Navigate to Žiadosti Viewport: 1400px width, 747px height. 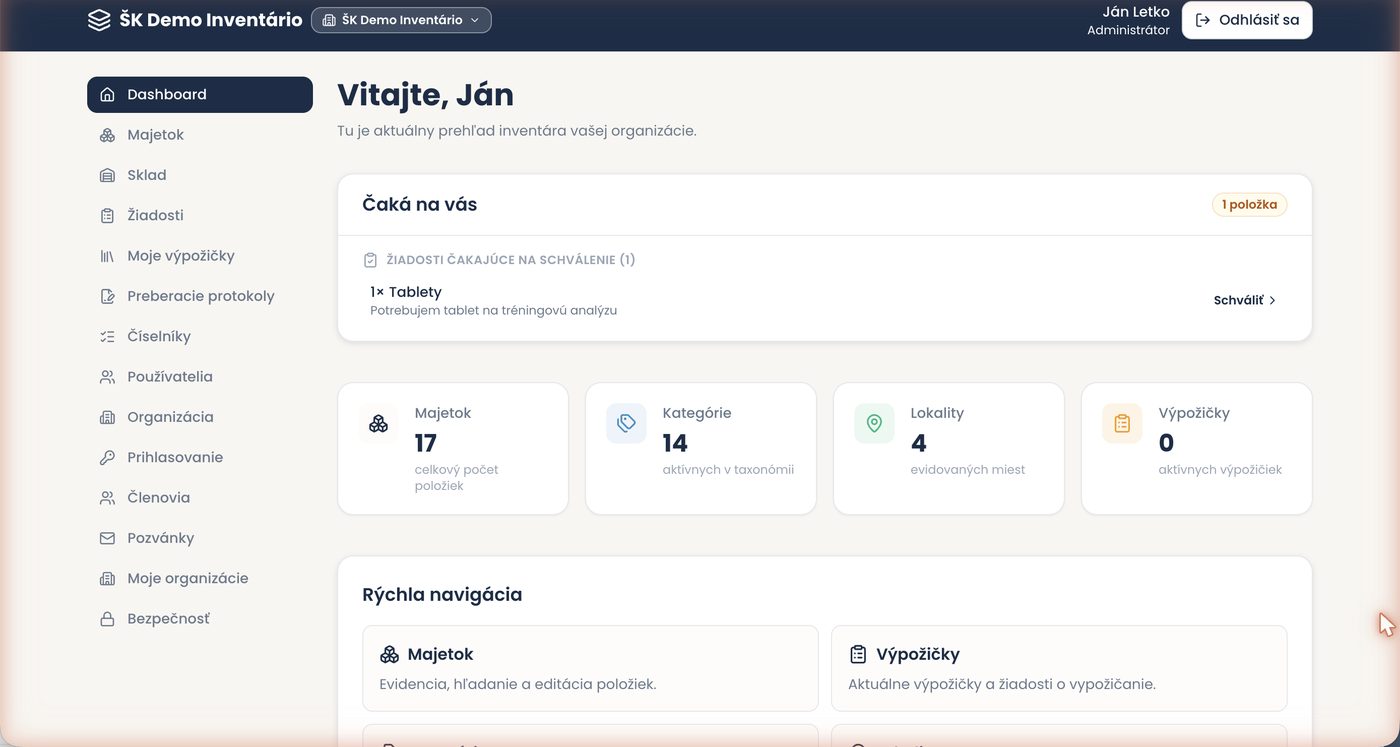200,215
